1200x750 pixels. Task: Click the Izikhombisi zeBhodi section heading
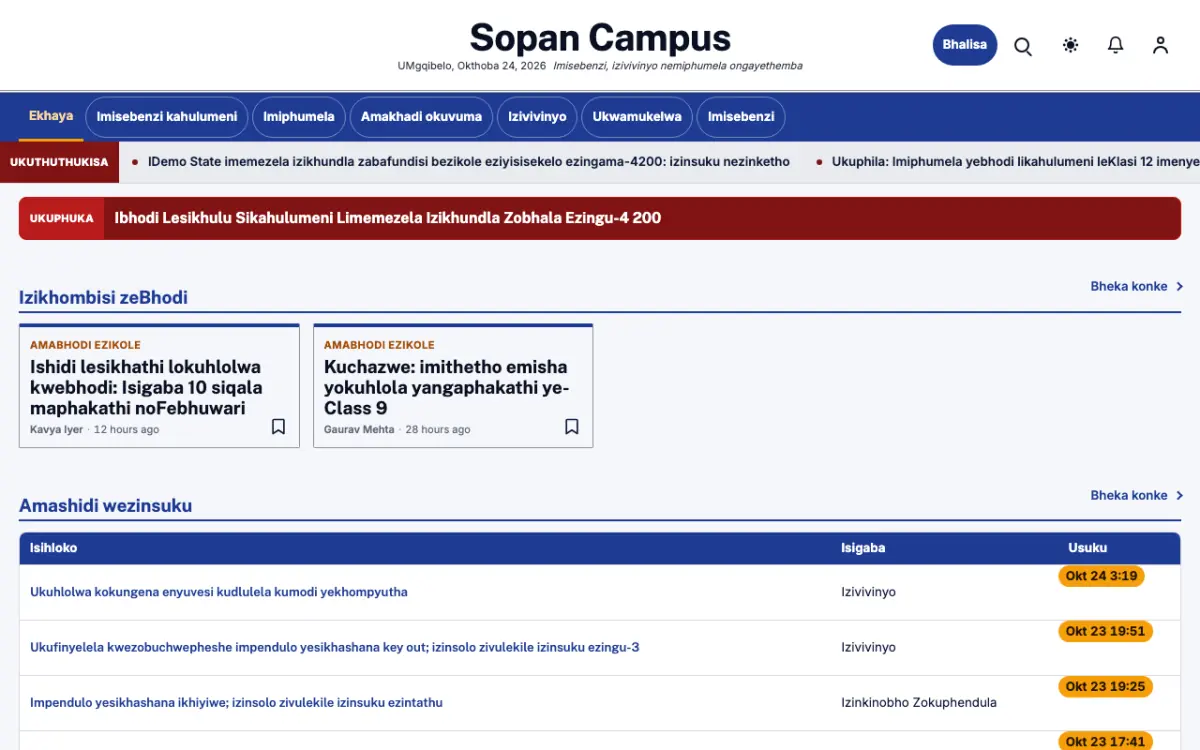coord(103,297)
